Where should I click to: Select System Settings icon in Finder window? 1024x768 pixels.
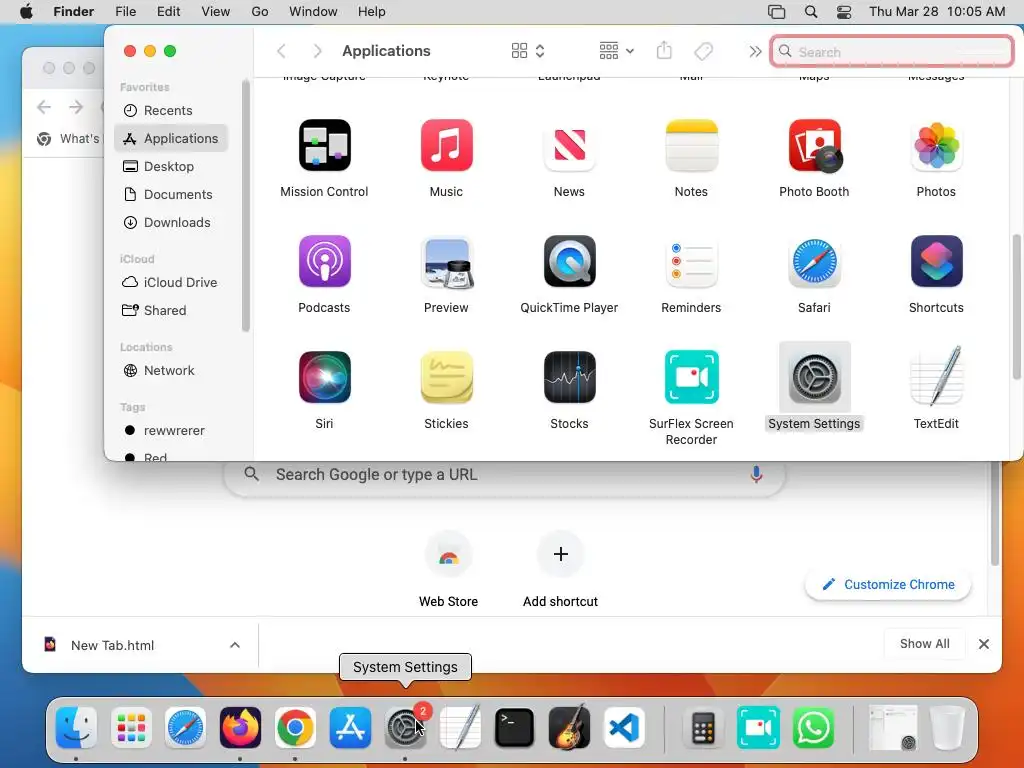click(x=814, y=377)
